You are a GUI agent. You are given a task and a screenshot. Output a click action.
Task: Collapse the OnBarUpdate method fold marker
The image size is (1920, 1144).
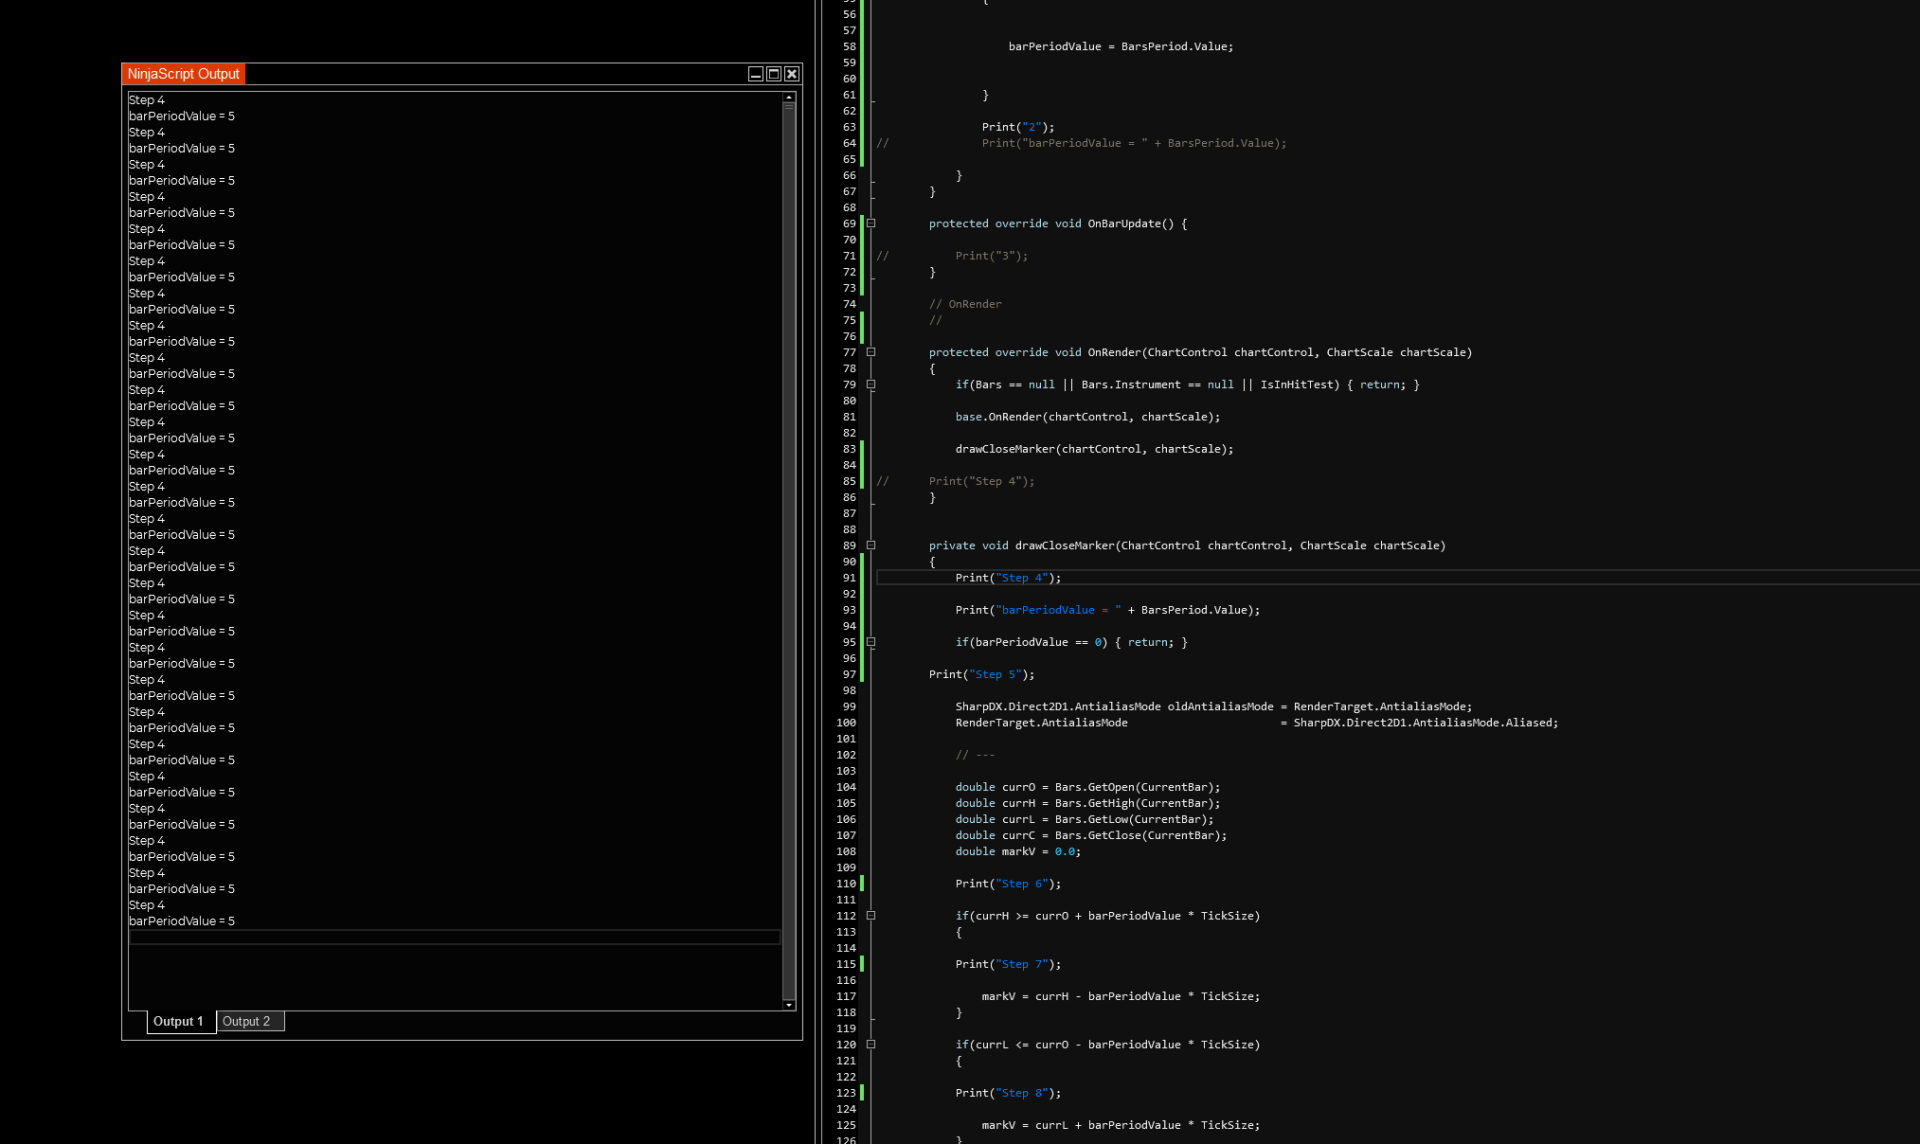(871, 223)
